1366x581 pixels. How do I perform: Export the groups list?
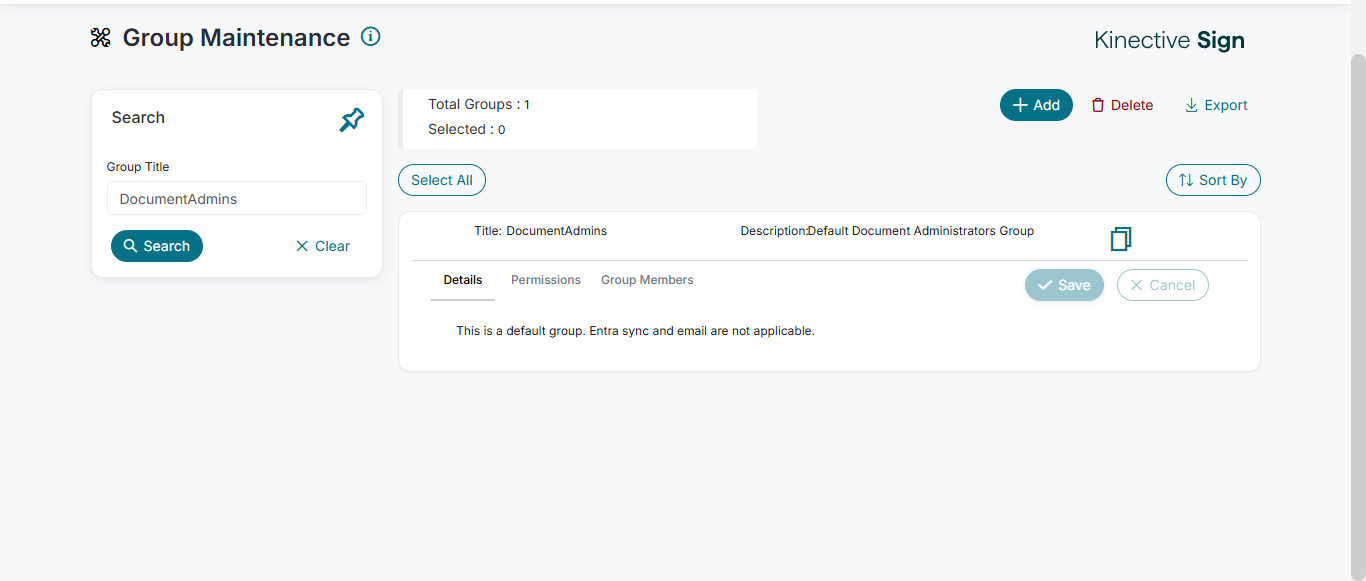coord(1216,105)
